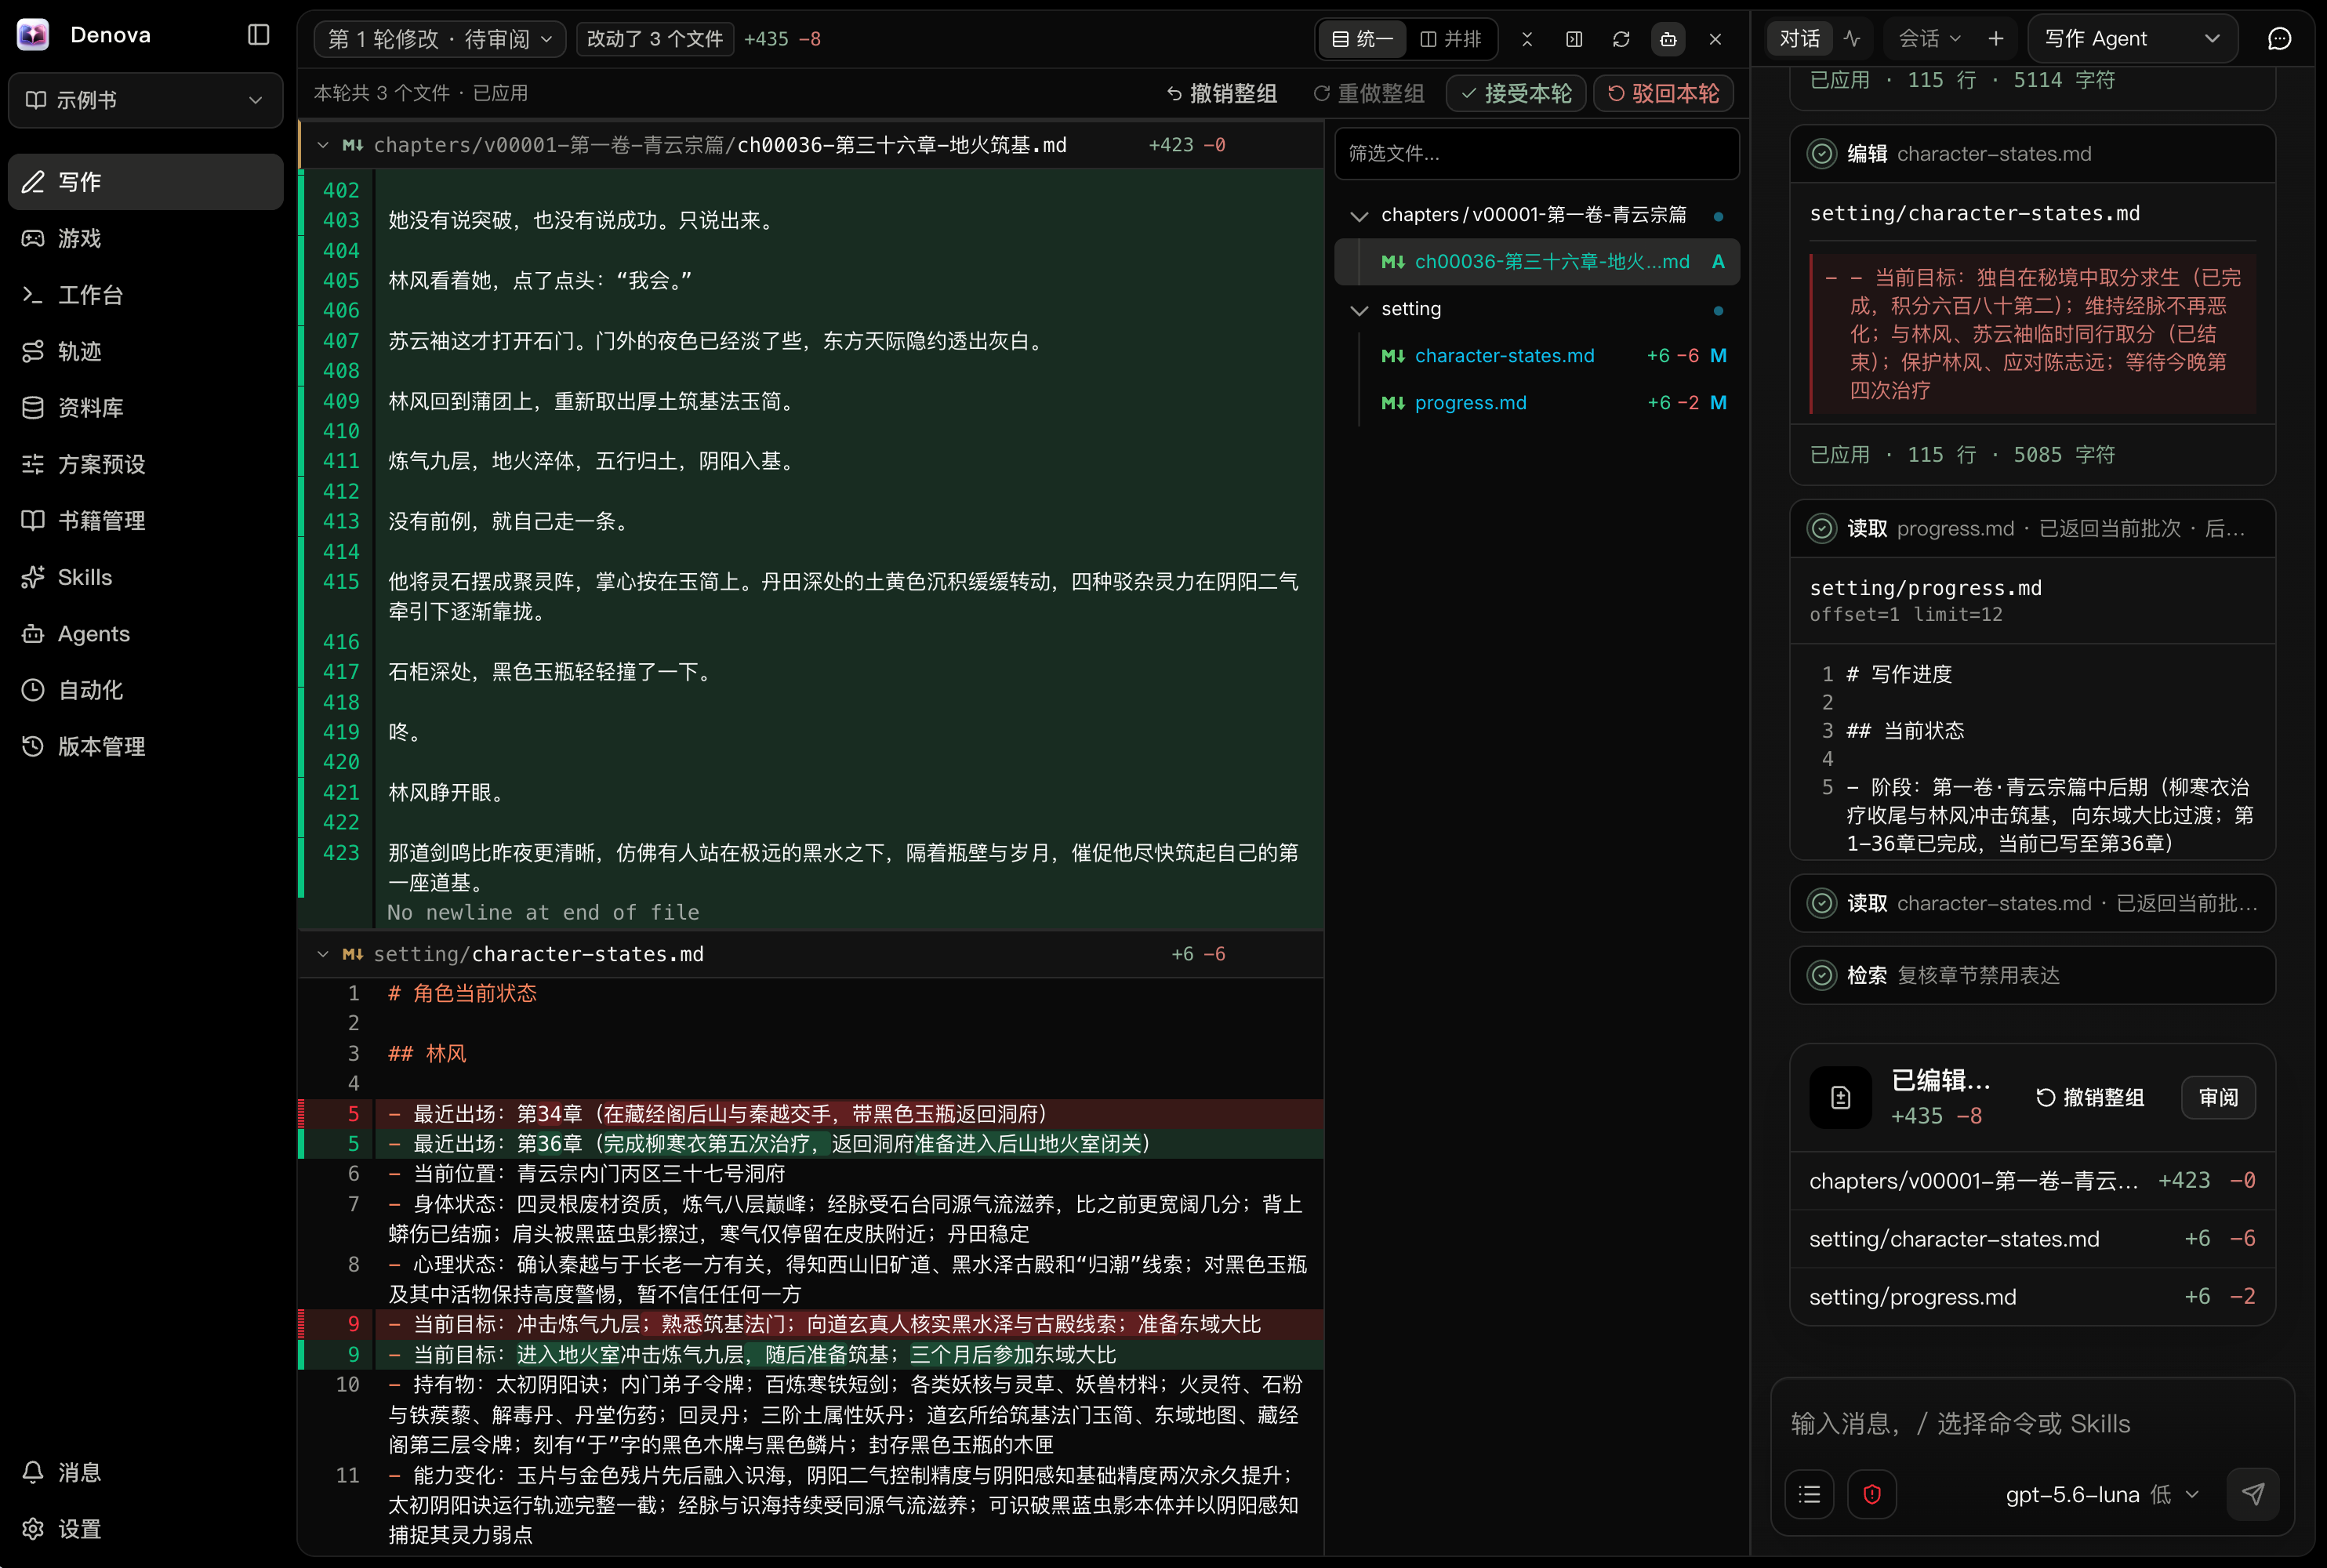The height and width of the screenshot is (1568, 2327).
Task: Open the 资料库 database section
Action: (145, 408)
